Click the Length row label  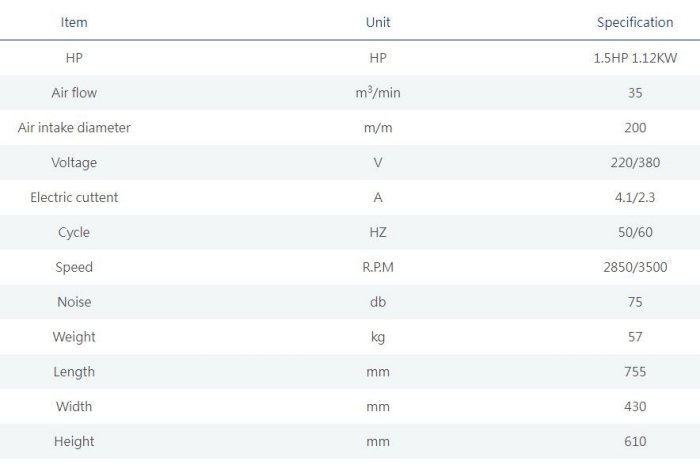pos(74,372)
